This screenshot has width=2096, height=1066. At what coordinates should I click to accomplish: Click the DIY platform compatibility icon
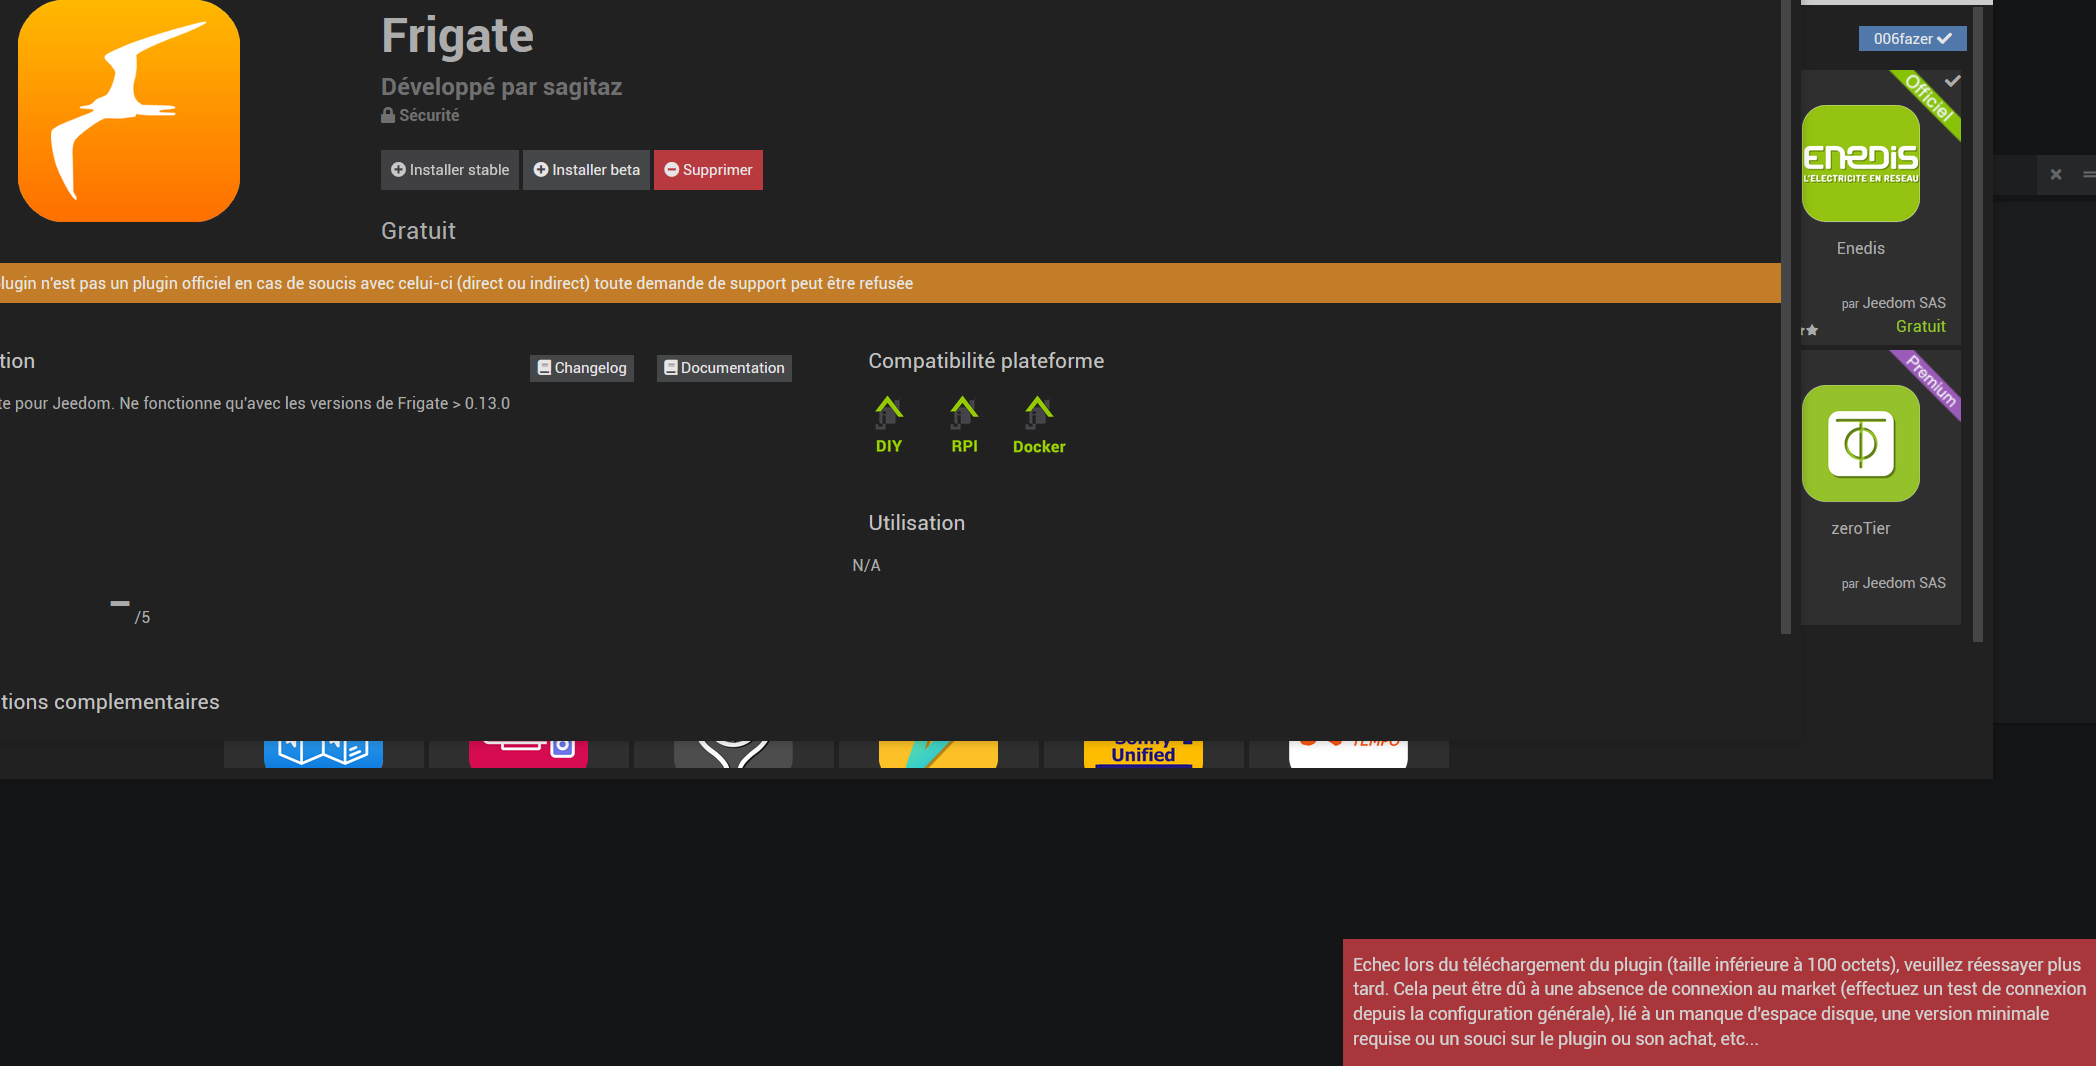tap(889, 425)
